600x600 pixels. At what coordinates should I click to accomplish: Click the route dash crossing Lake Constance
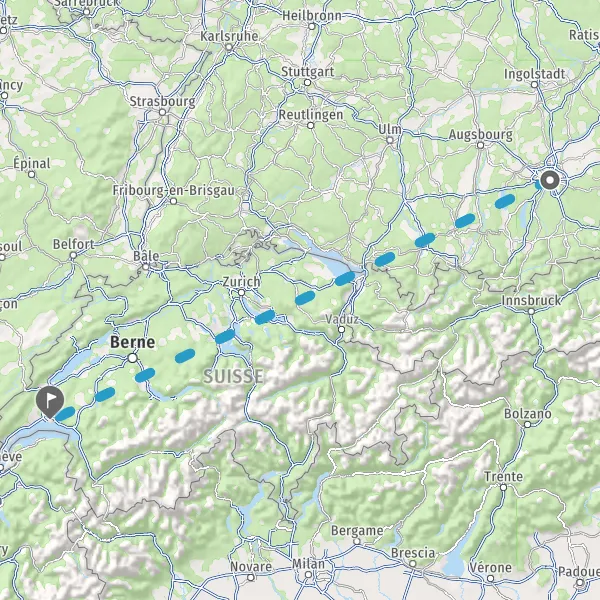click(345, 279)
